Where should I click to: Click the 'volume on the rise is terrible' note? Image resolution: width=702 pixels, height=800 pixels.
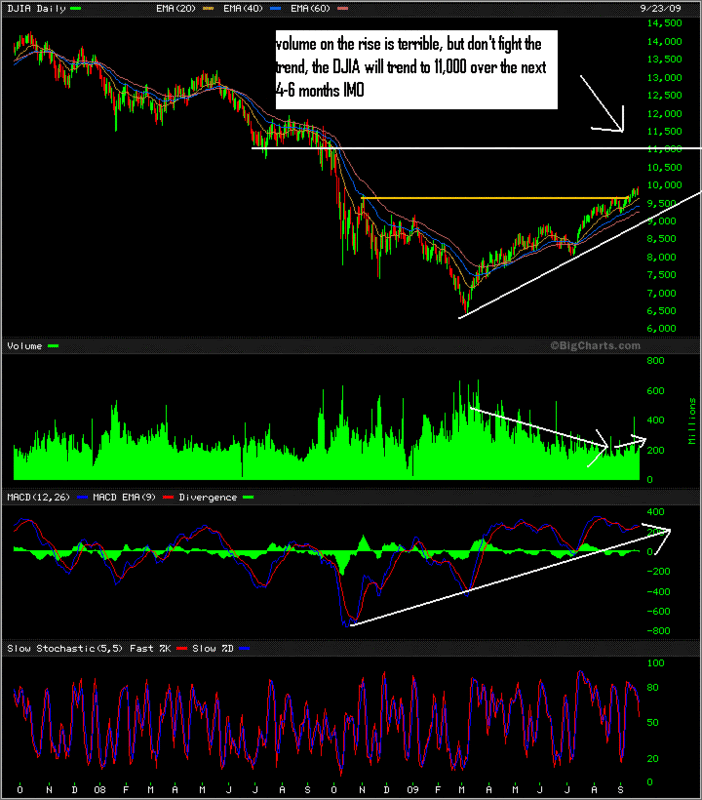point(416,69)
